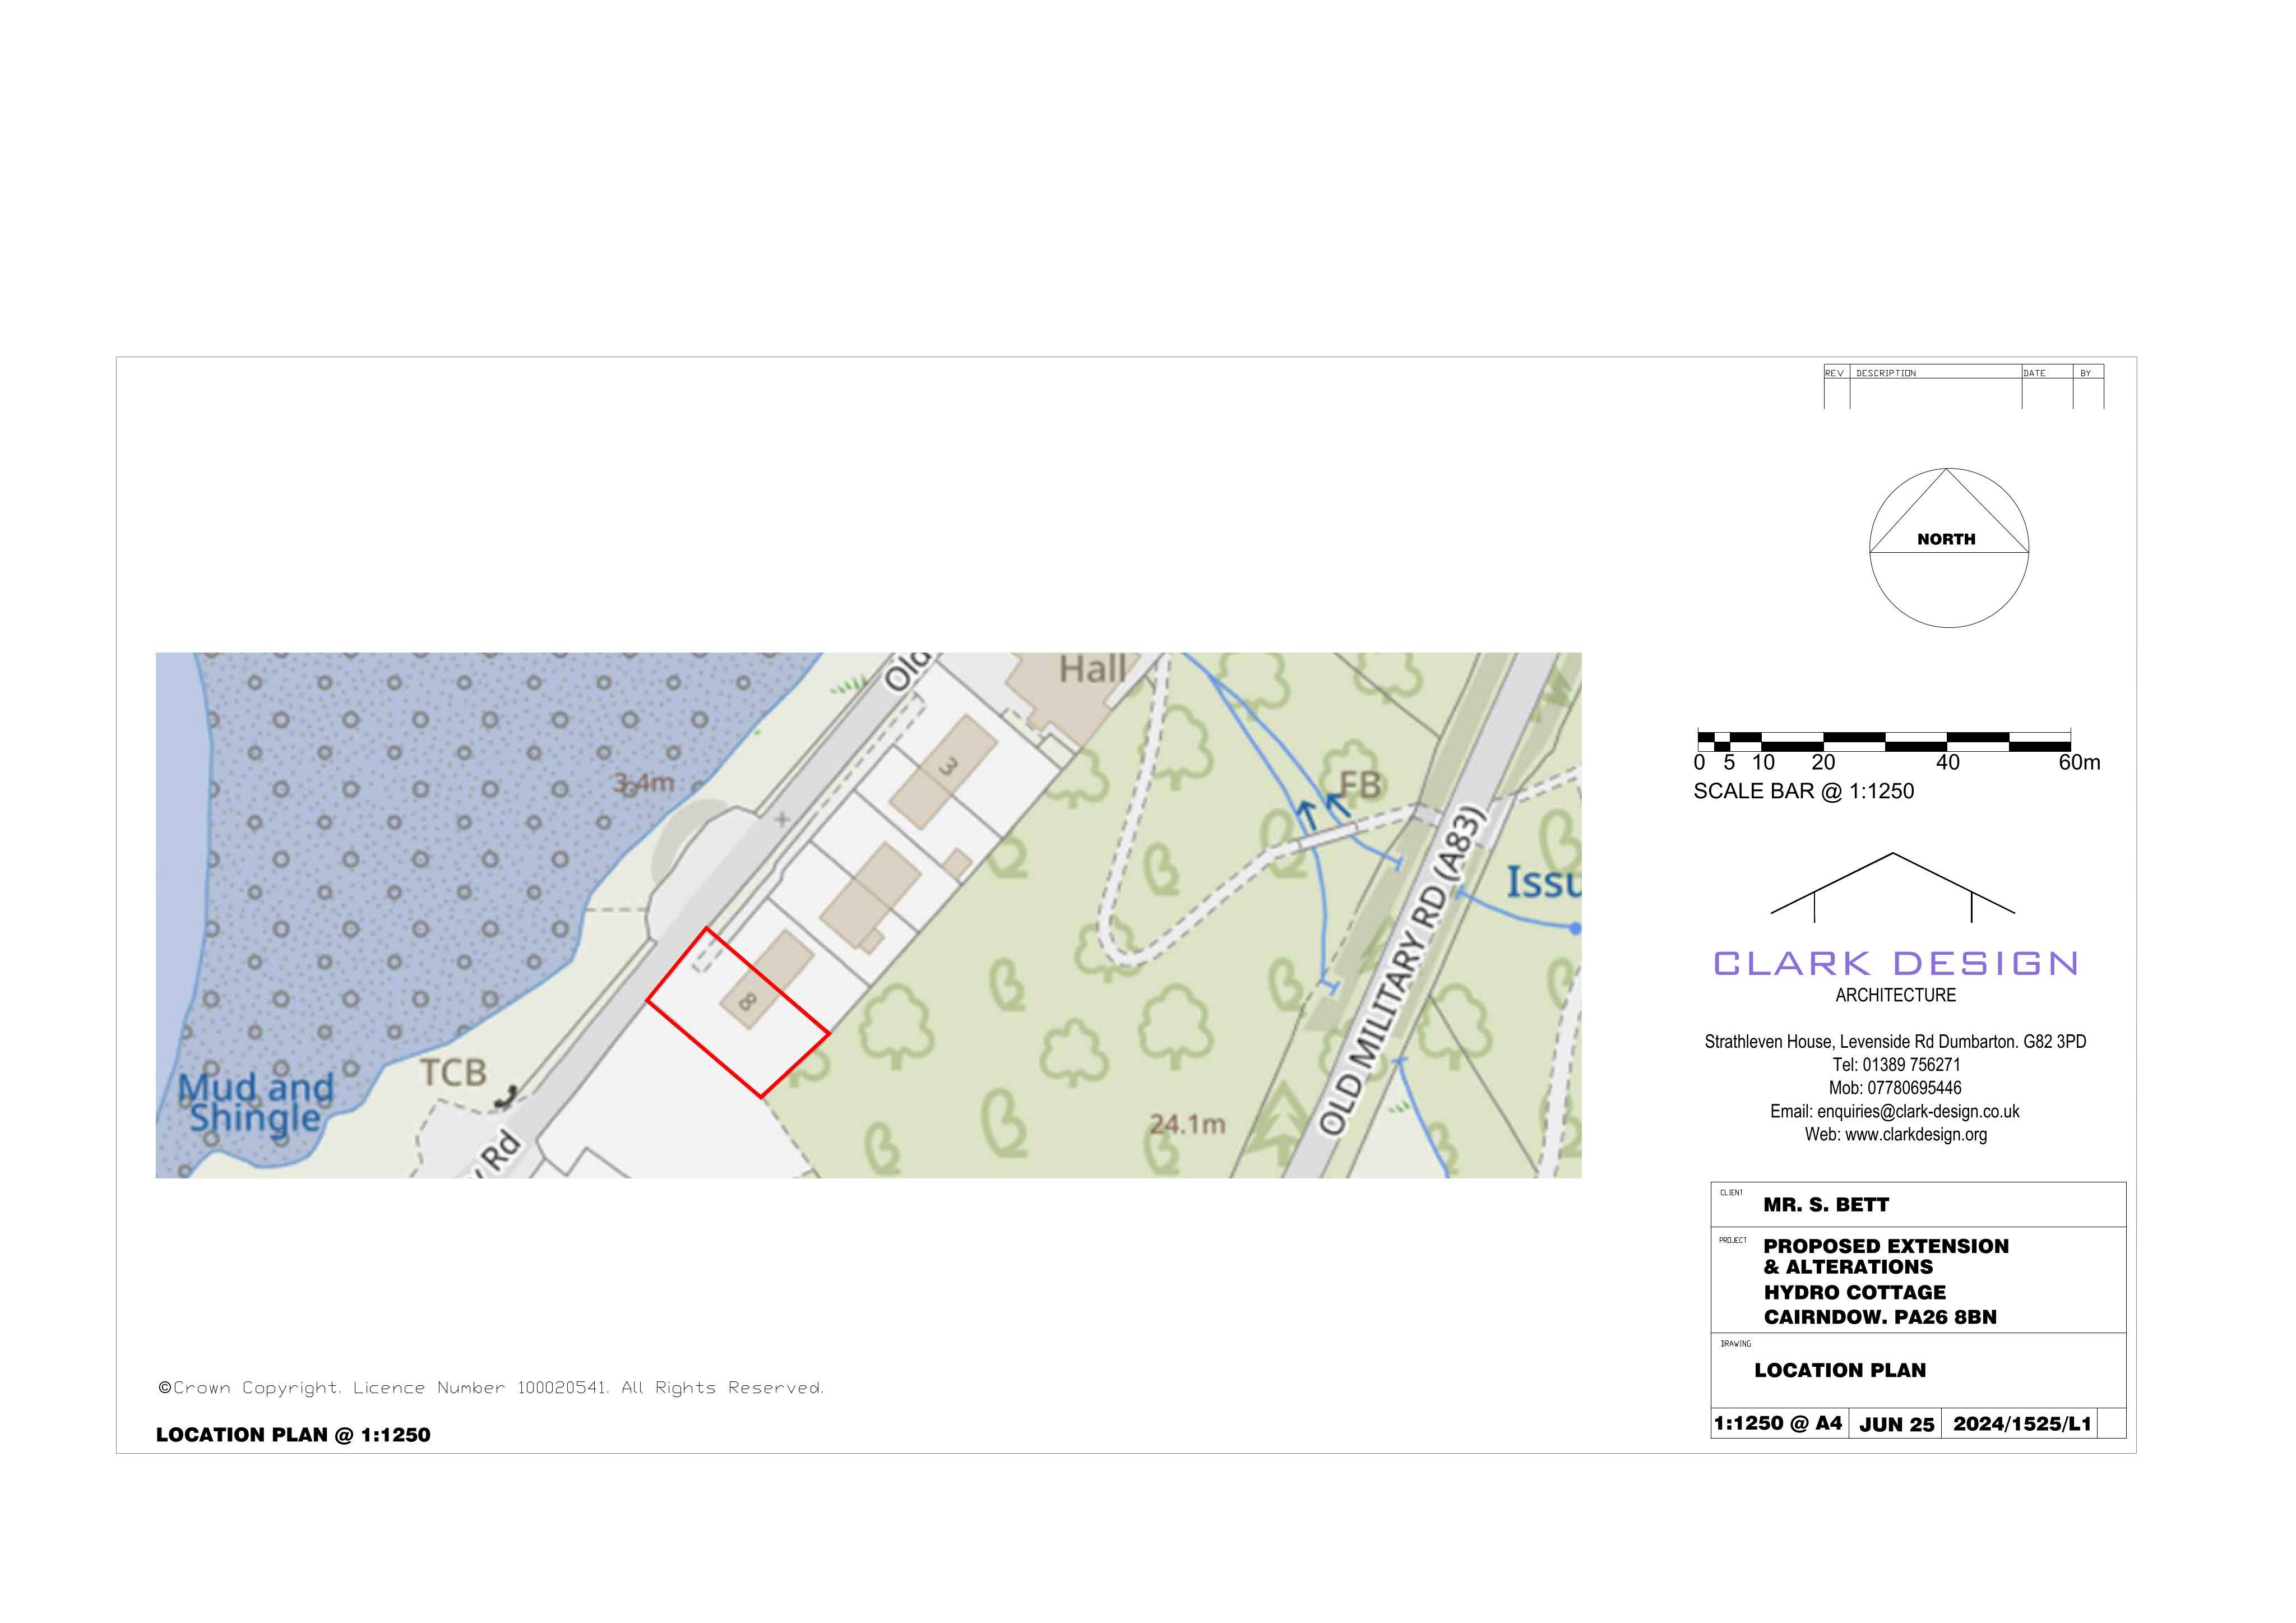Click the 'ARCHITECTURE' subtitle
Image resolution: width=2296 pixels, height=1623 pixels.
[1895, 995]
